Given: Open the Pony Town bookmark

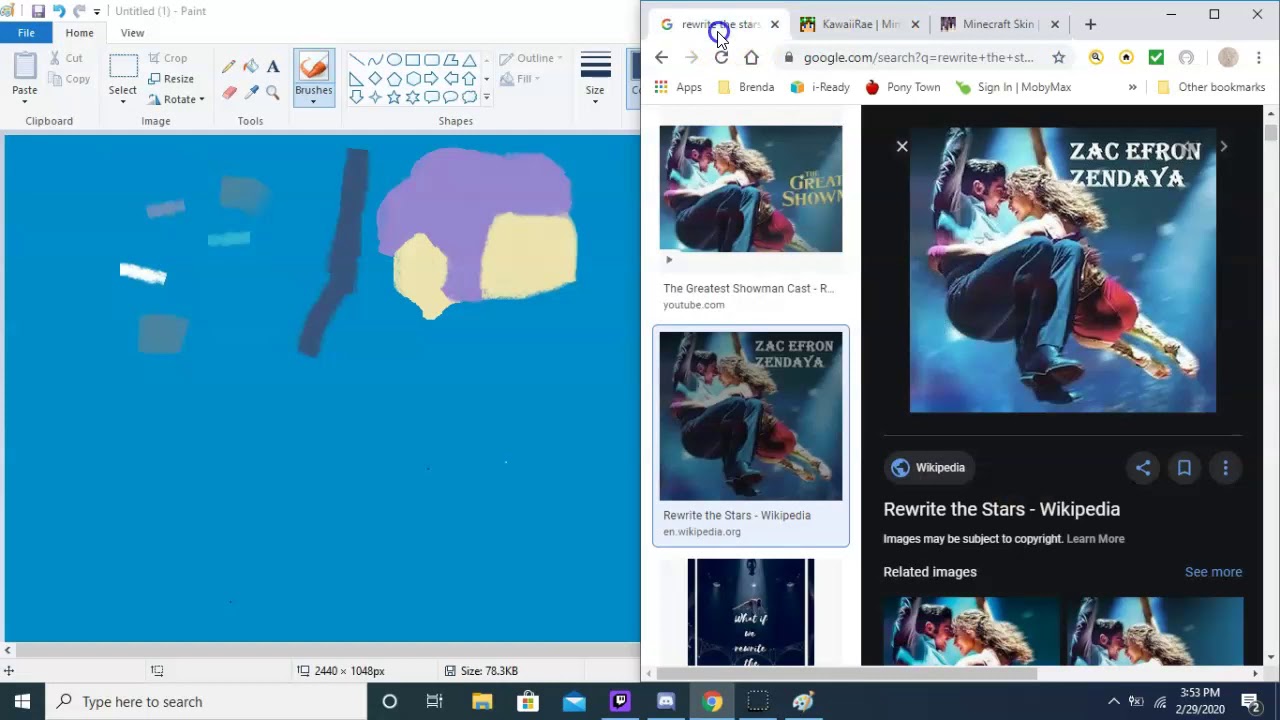Looking at the screenshot, I should coord(903,87).
